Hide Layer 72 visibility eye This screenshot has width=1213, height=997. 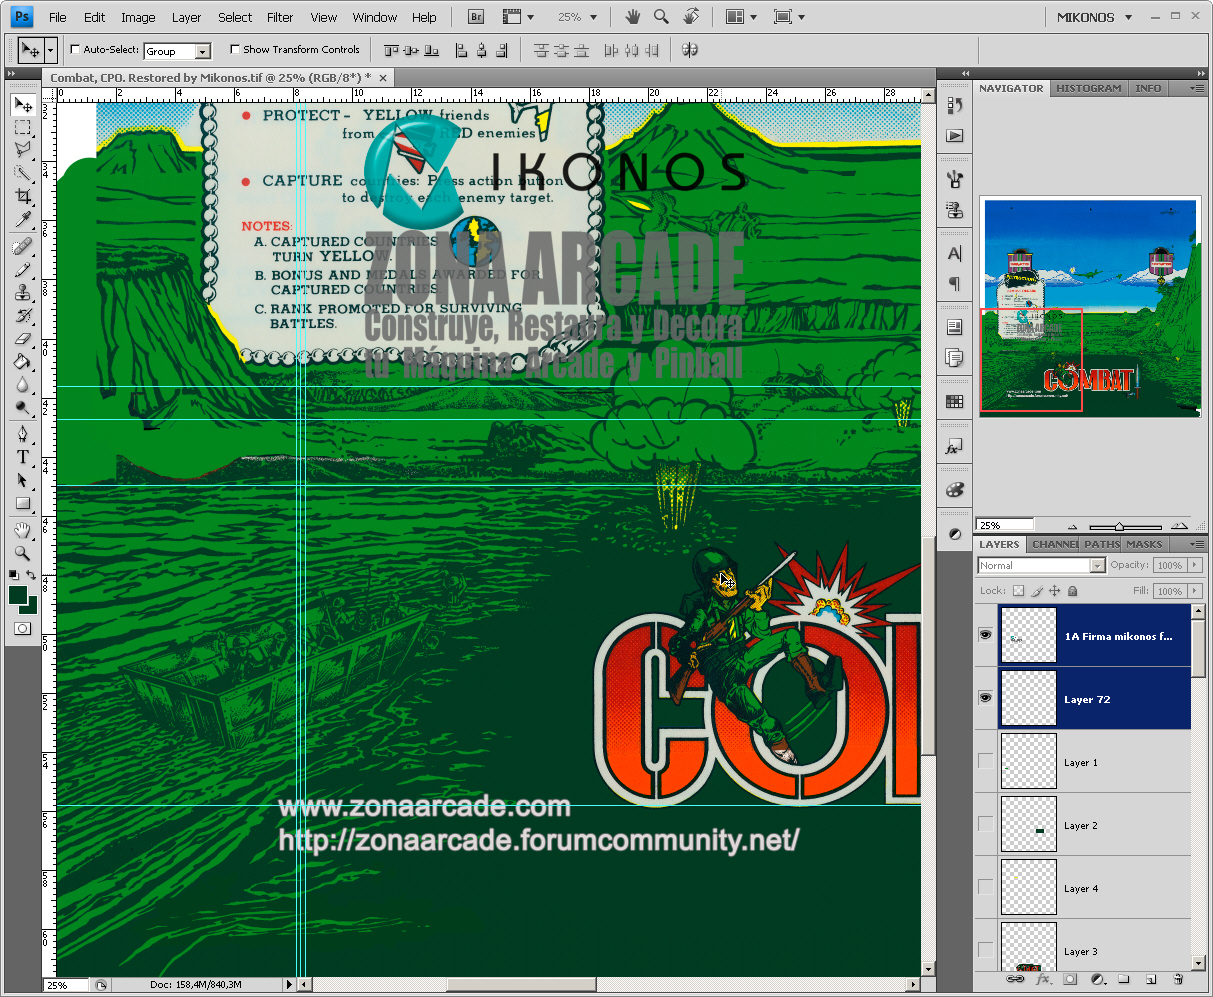pos(986,698)
